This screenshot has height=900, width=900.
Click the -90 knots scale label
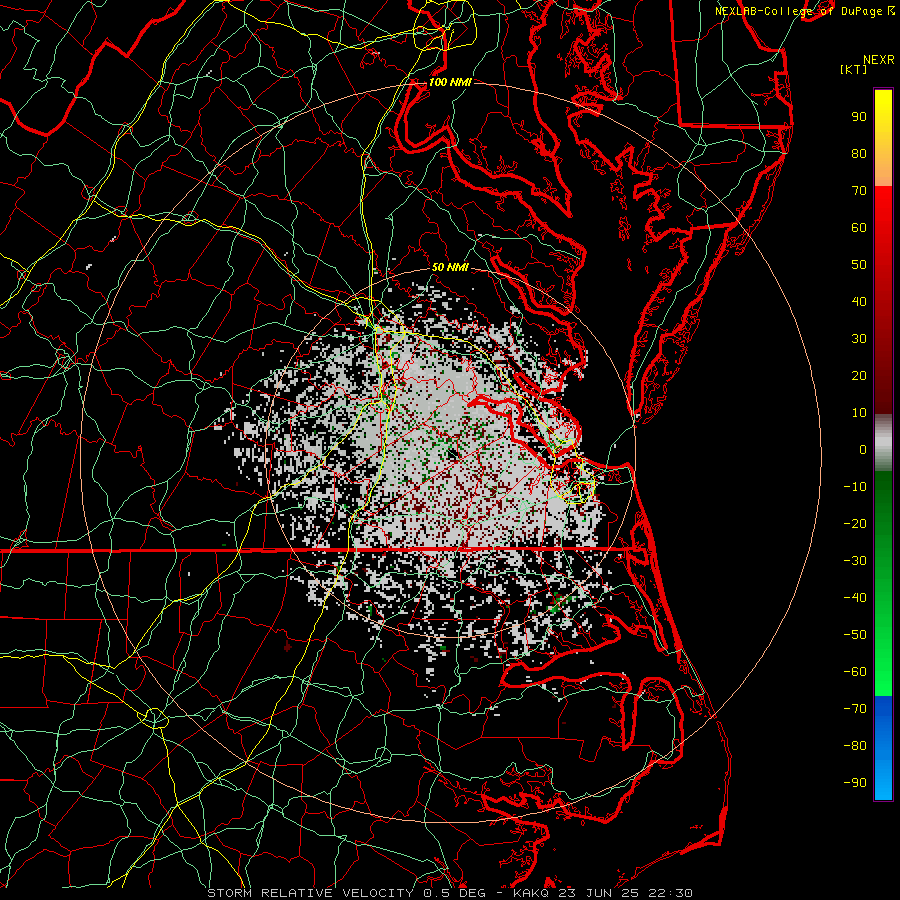(x=855, y=783)
